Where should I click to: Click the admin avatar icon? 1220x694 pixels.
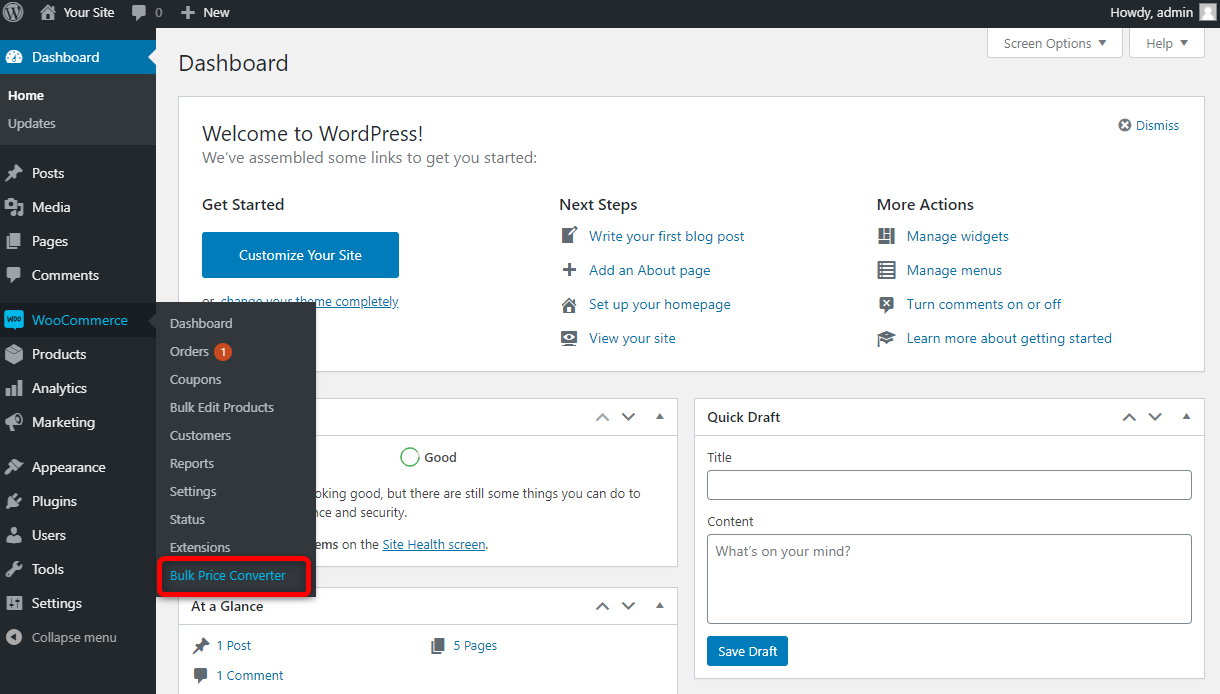coord(1208,12)
